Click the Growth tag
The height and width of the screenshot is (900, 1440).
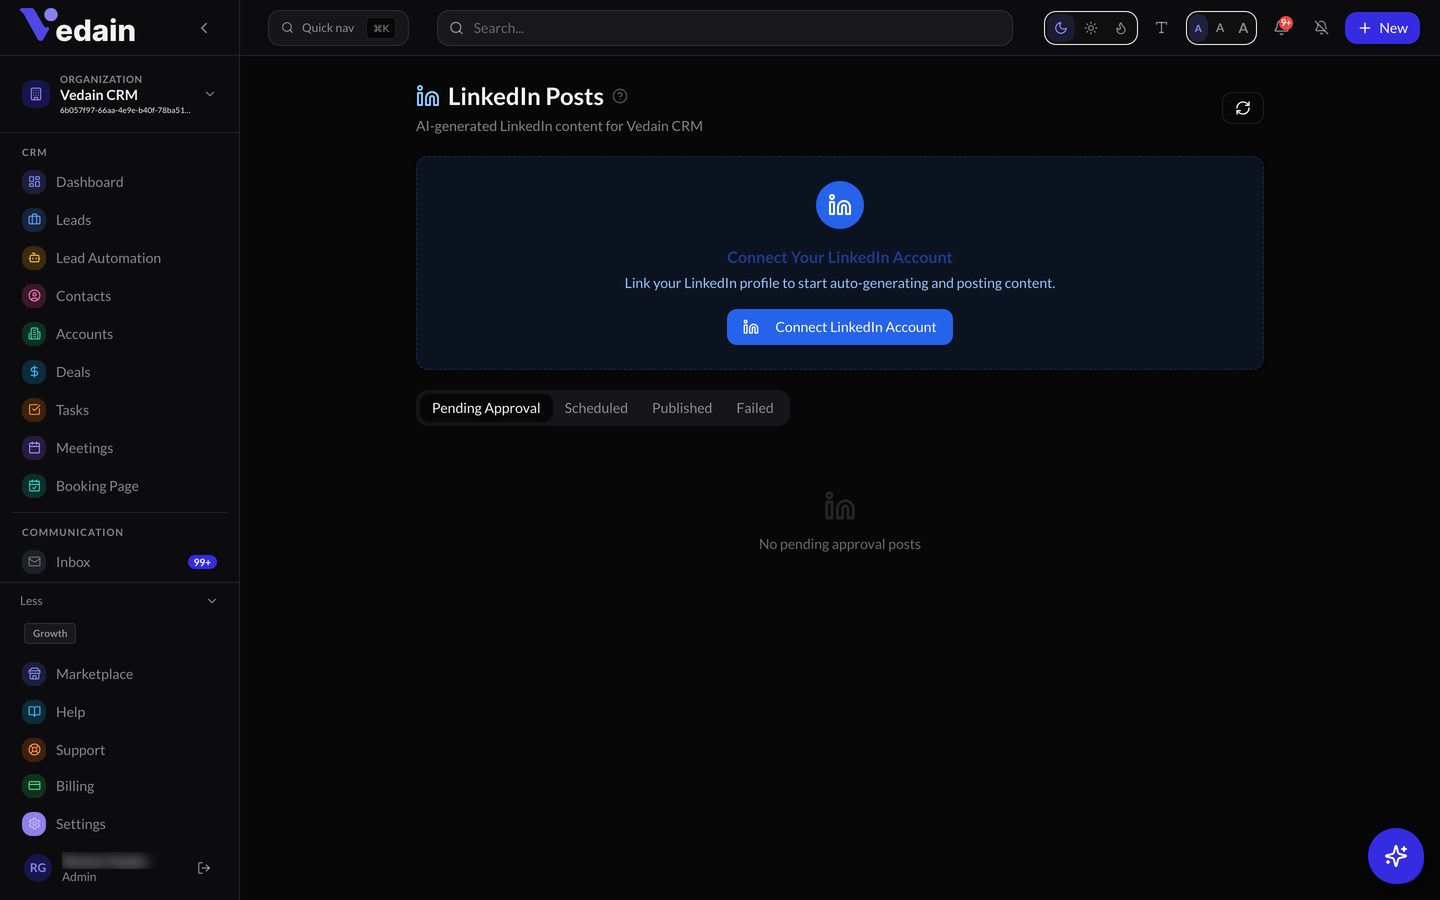coord(50,633)
